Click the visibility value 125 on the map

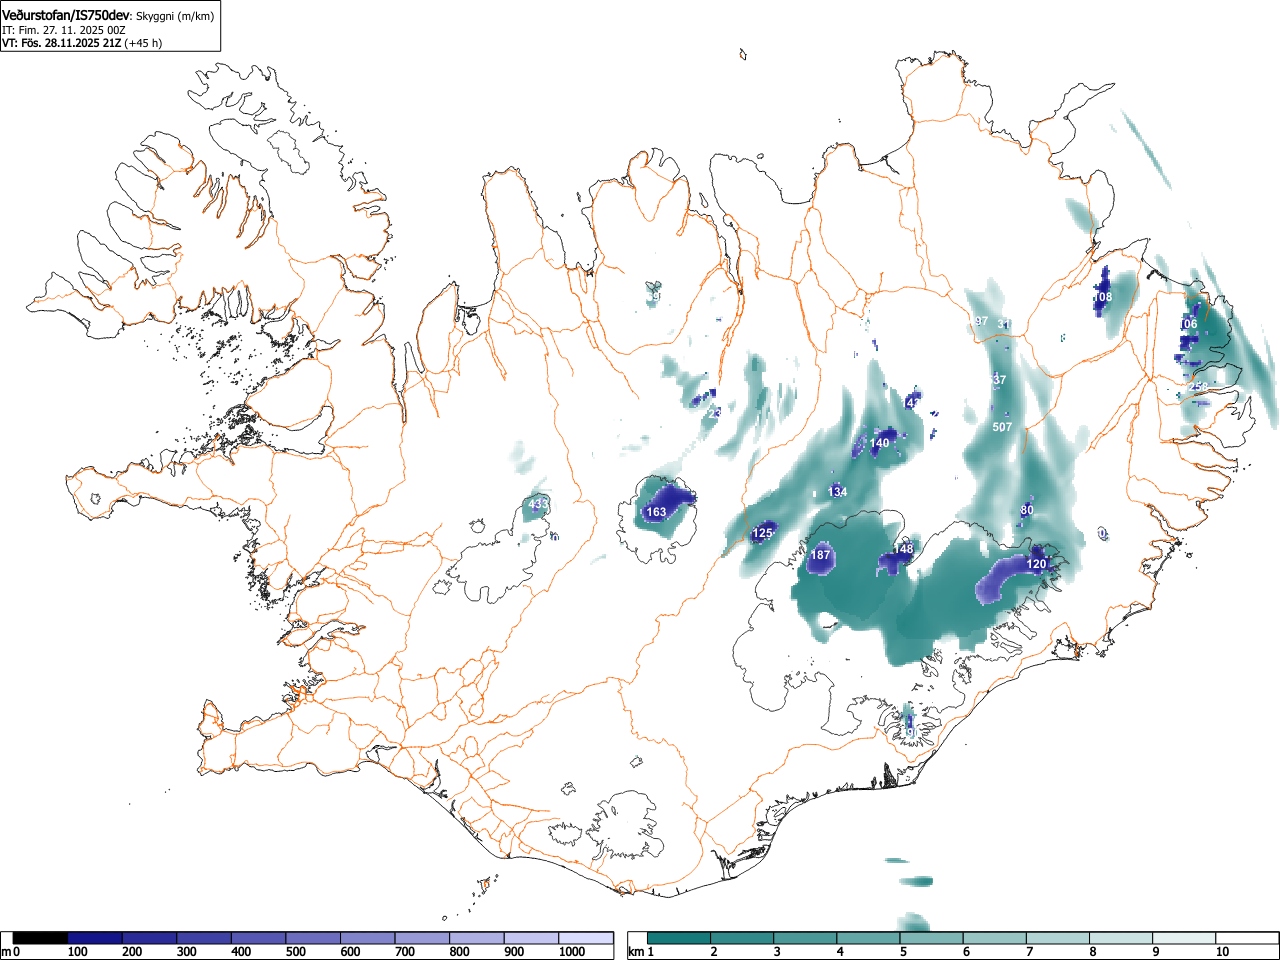coord(762,533)
